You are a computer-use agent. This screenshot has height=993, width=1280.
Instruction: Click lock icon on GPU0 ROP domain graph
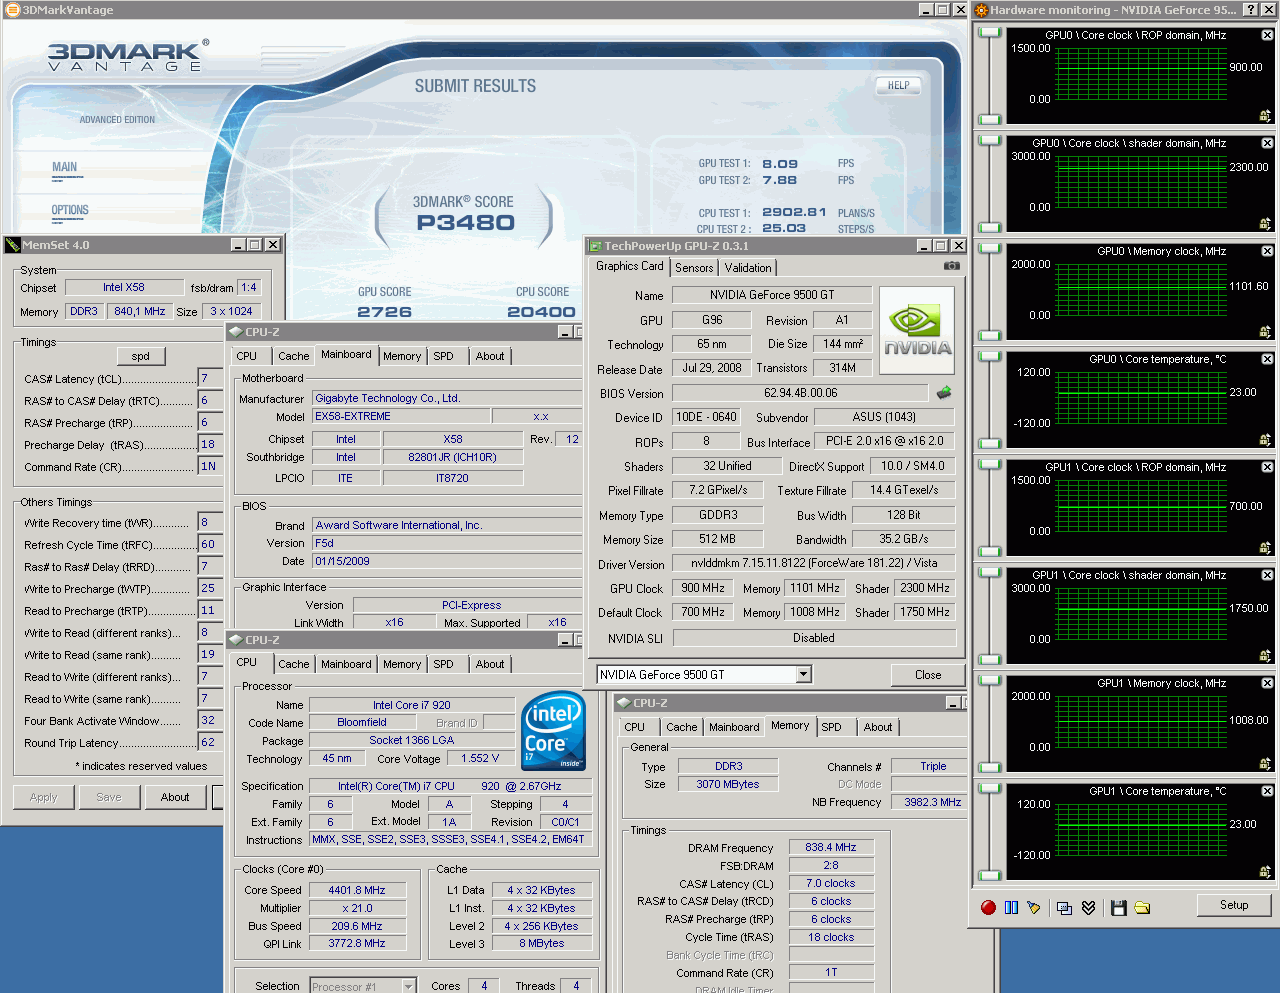tap(1265, 116)
